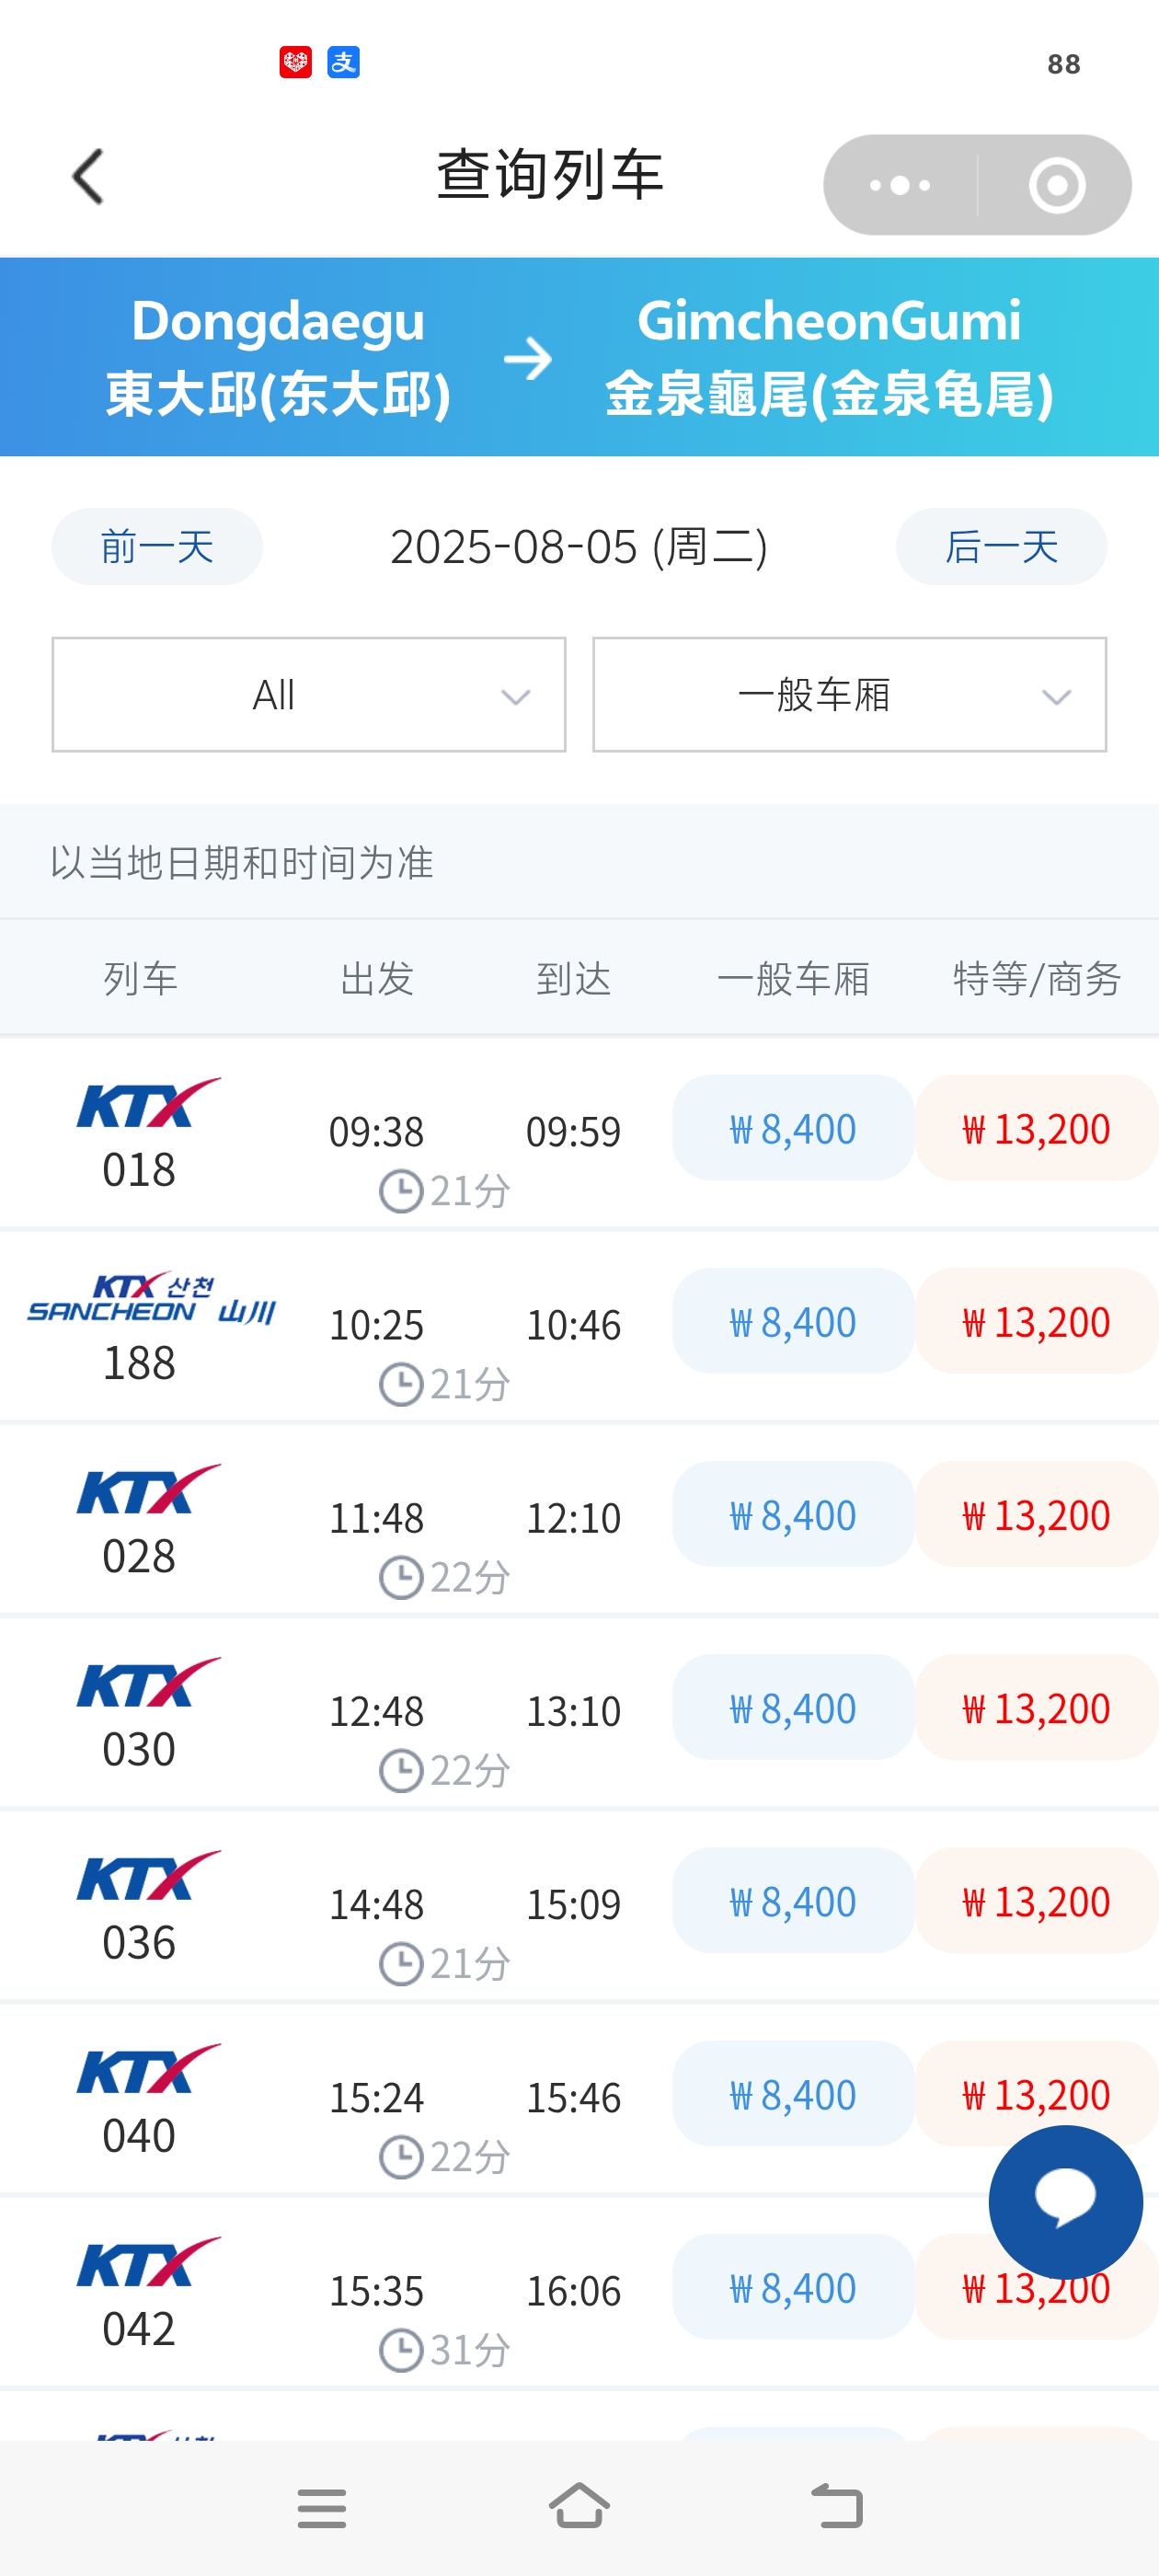1159x2576 pixels.
Task: Open the Alipay status bar notification
Action: click(343, 63)
